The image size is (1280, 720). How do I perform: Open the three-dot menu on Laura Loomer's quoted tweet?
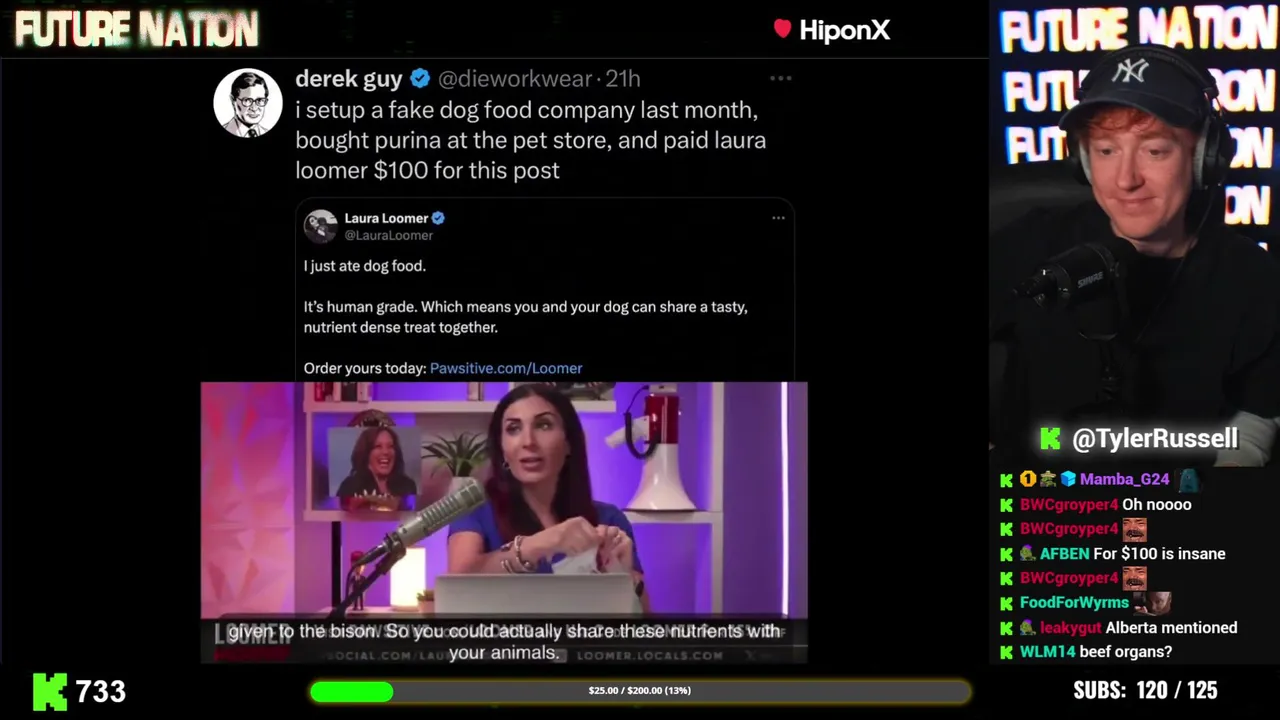pyautogui.click(x=778, y=218)
